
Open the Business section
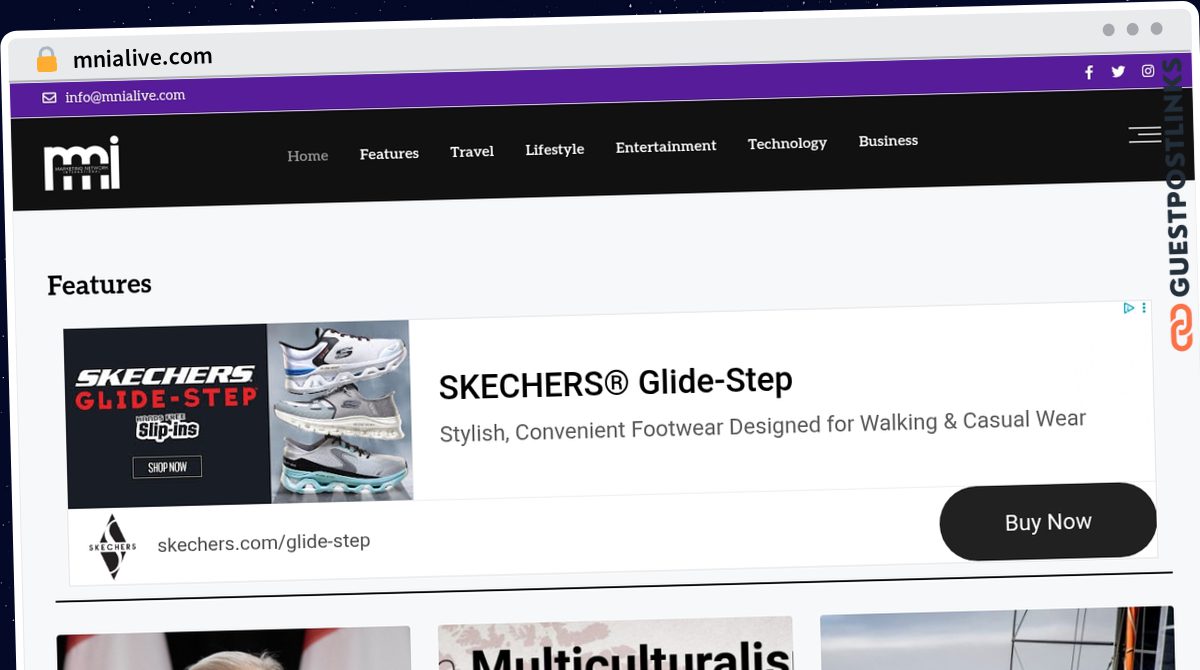click(x=888, y=141)
